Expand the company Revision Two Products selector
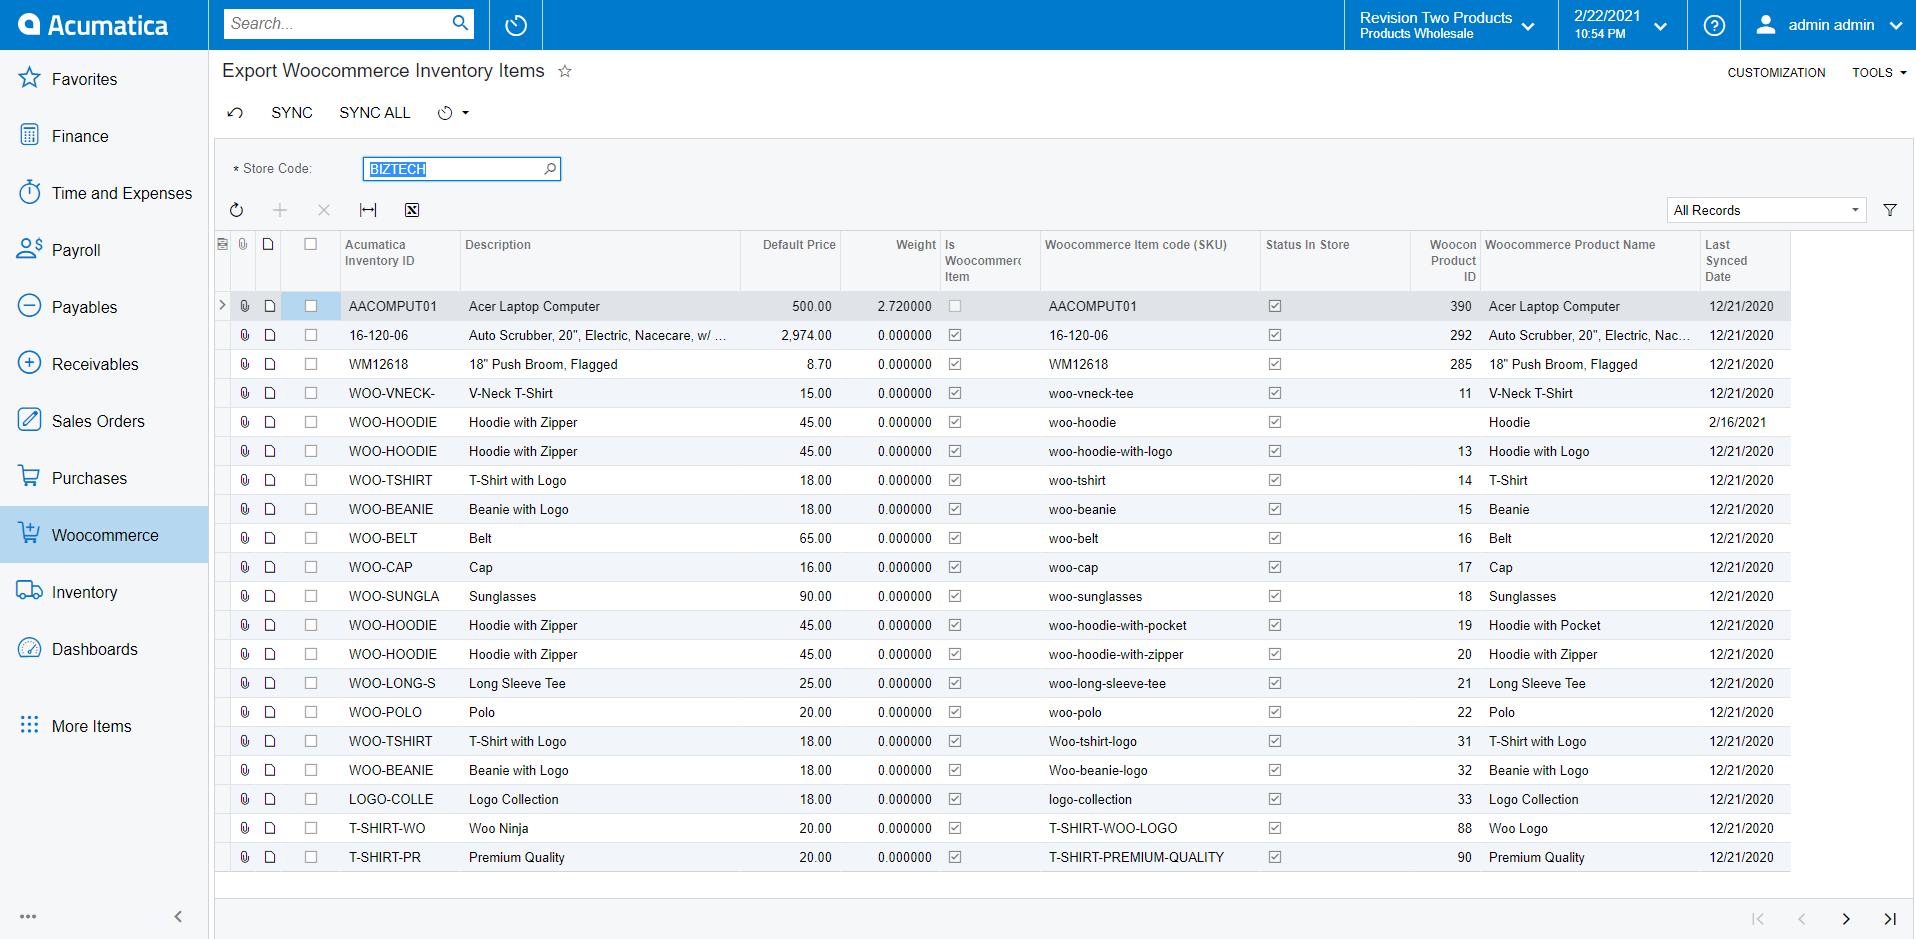Viewport: 1916px width, 939px height. click(1450, 25)
